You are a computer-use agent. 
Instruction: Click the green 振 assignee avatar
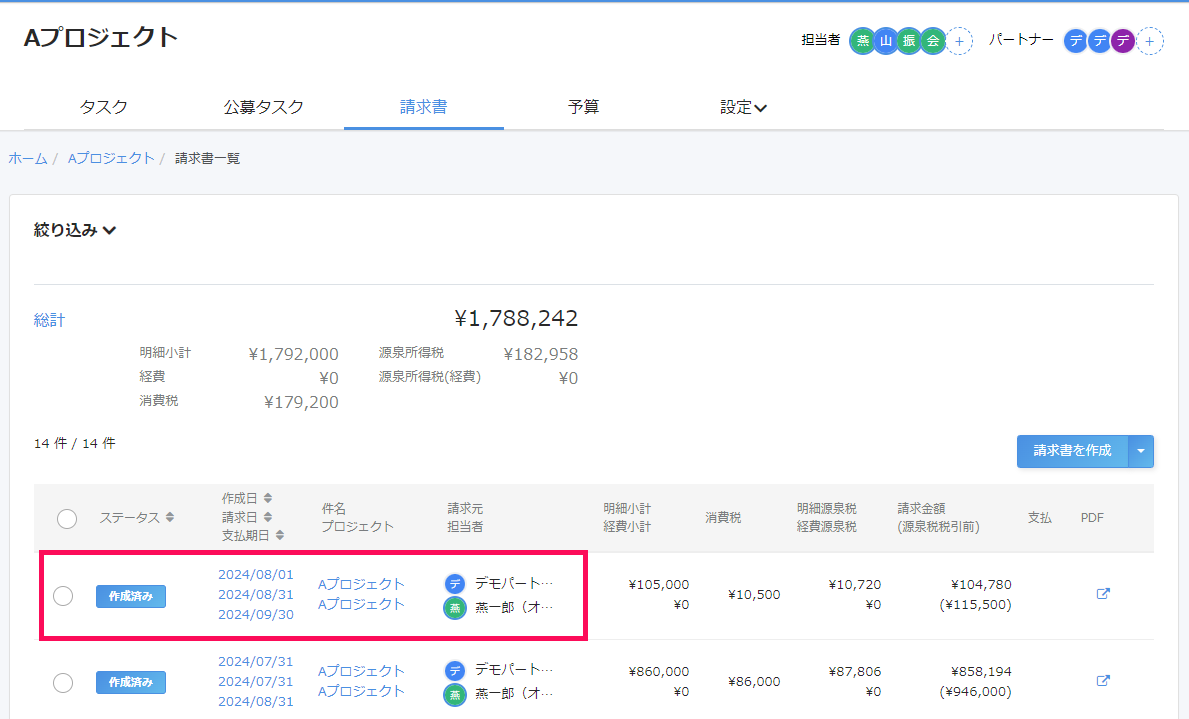tap(908, 41)
